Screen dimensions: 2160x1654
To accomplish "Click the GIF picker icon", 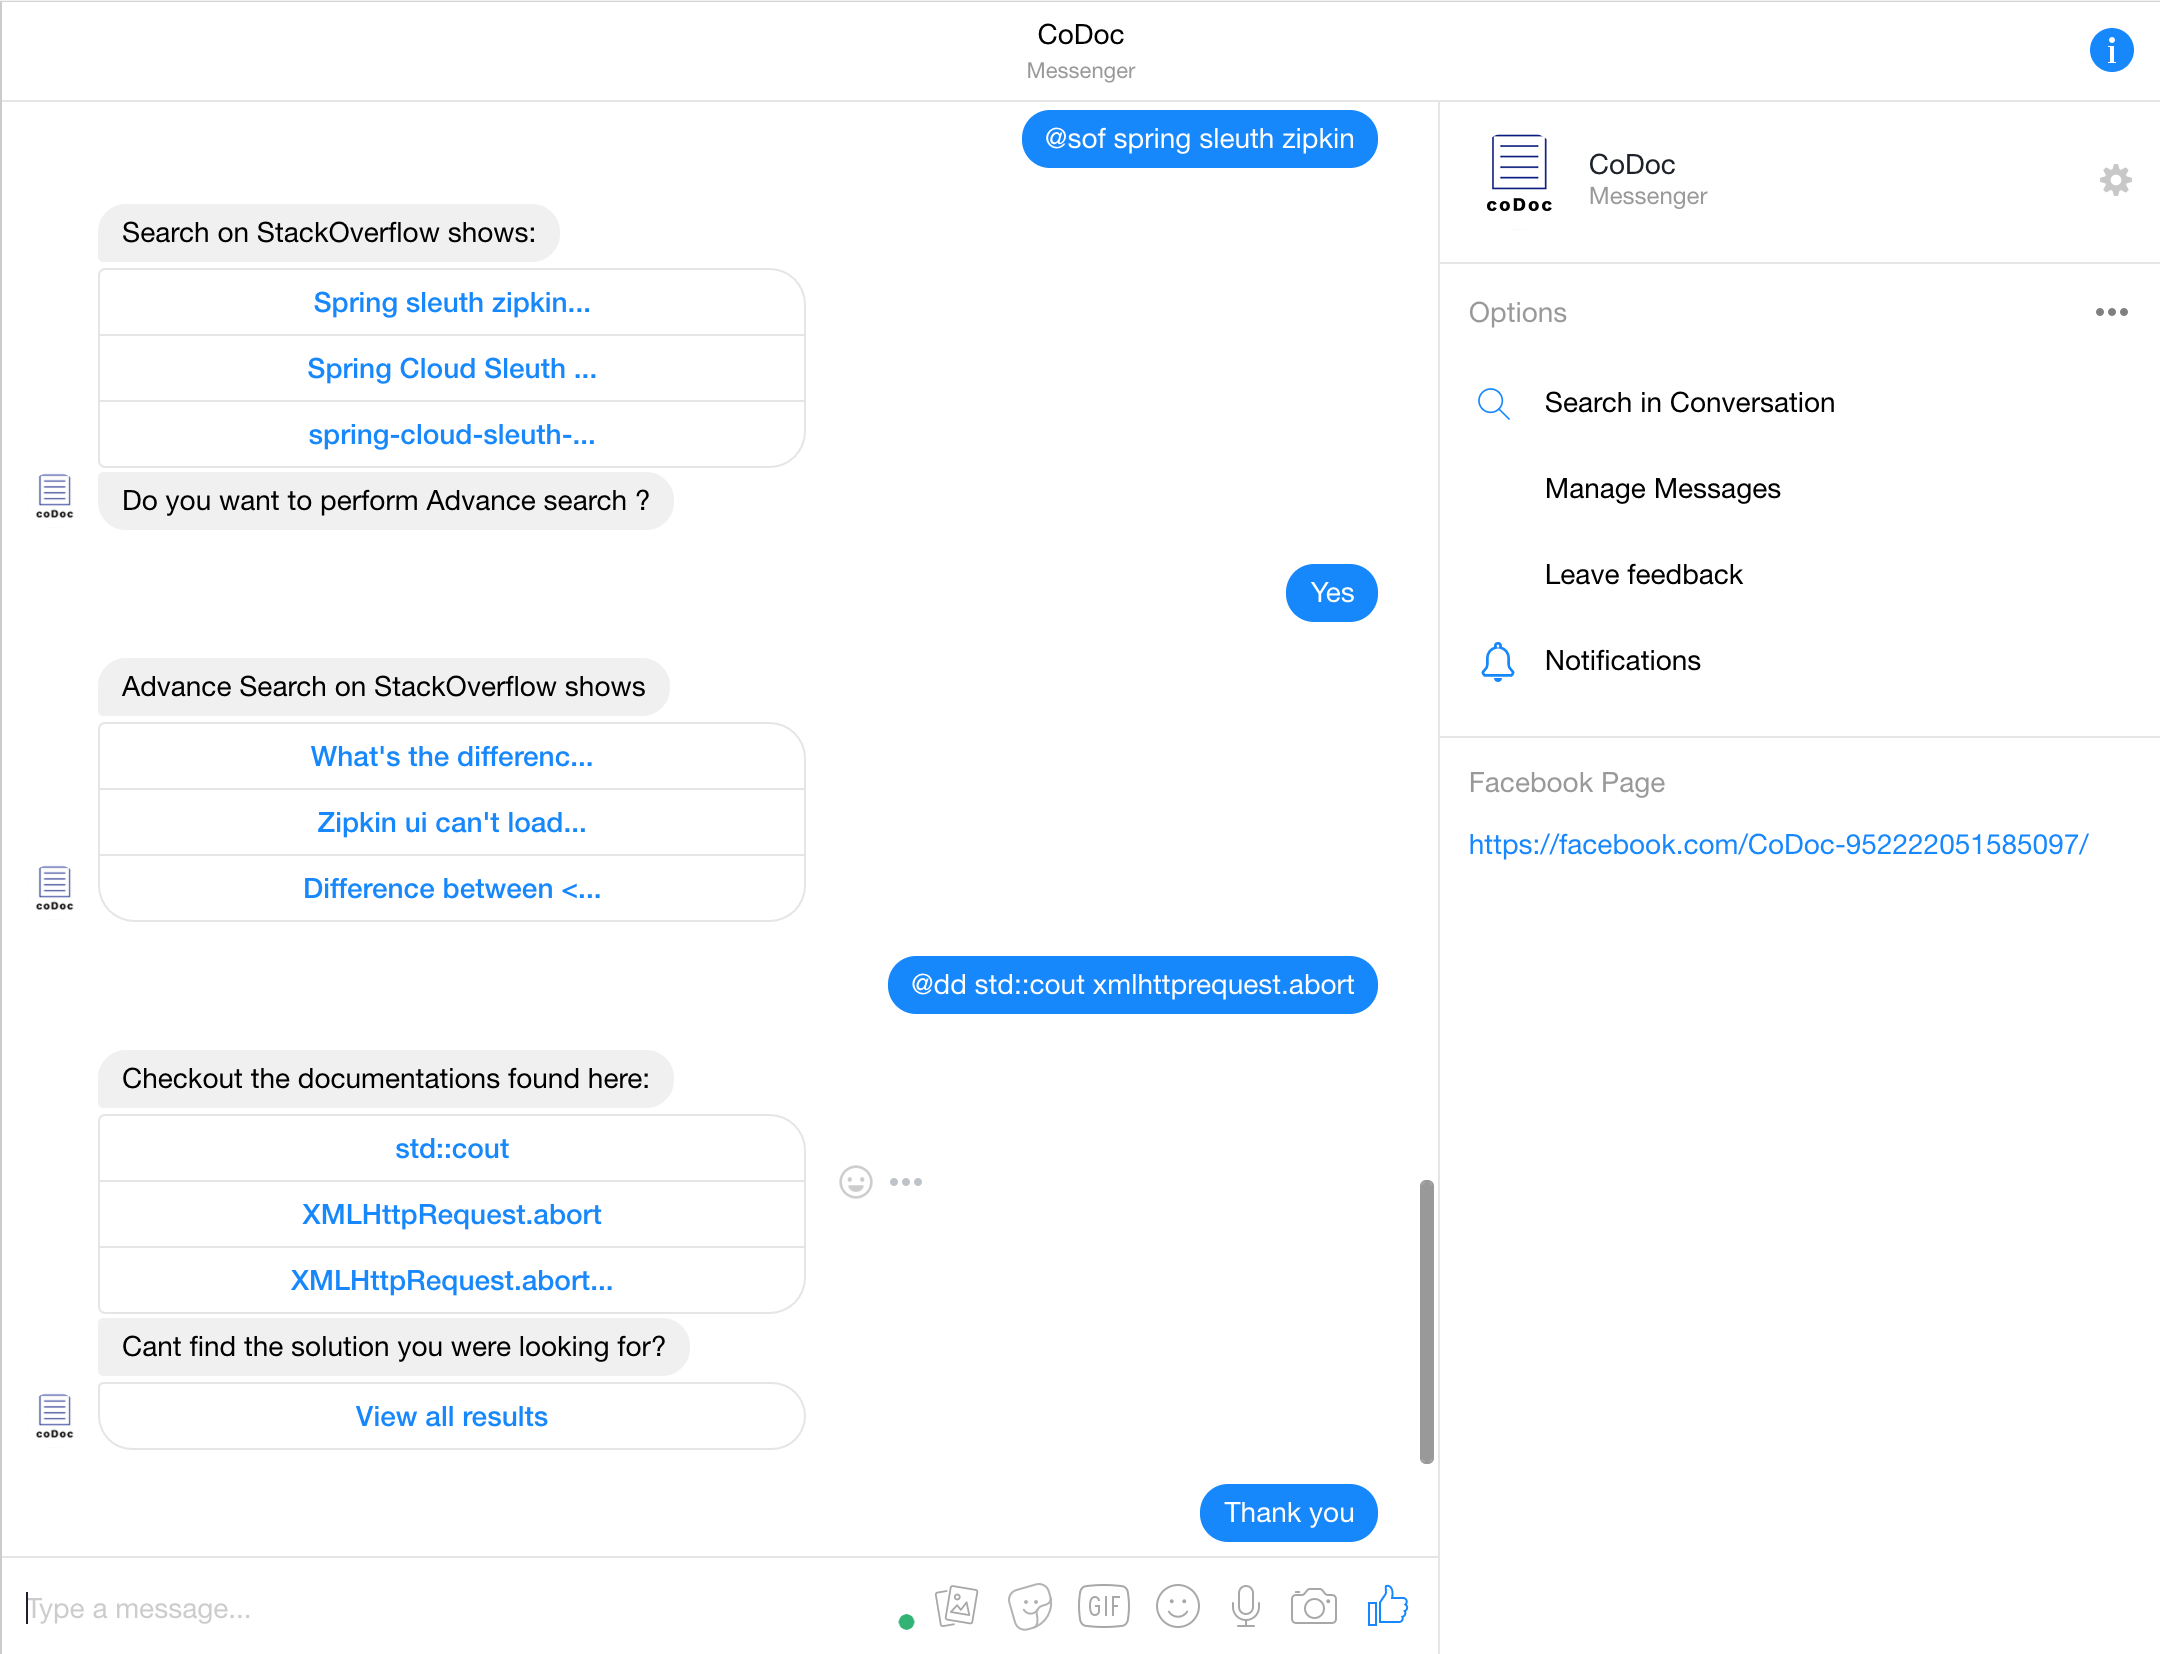I will tap(1104, 1607).
